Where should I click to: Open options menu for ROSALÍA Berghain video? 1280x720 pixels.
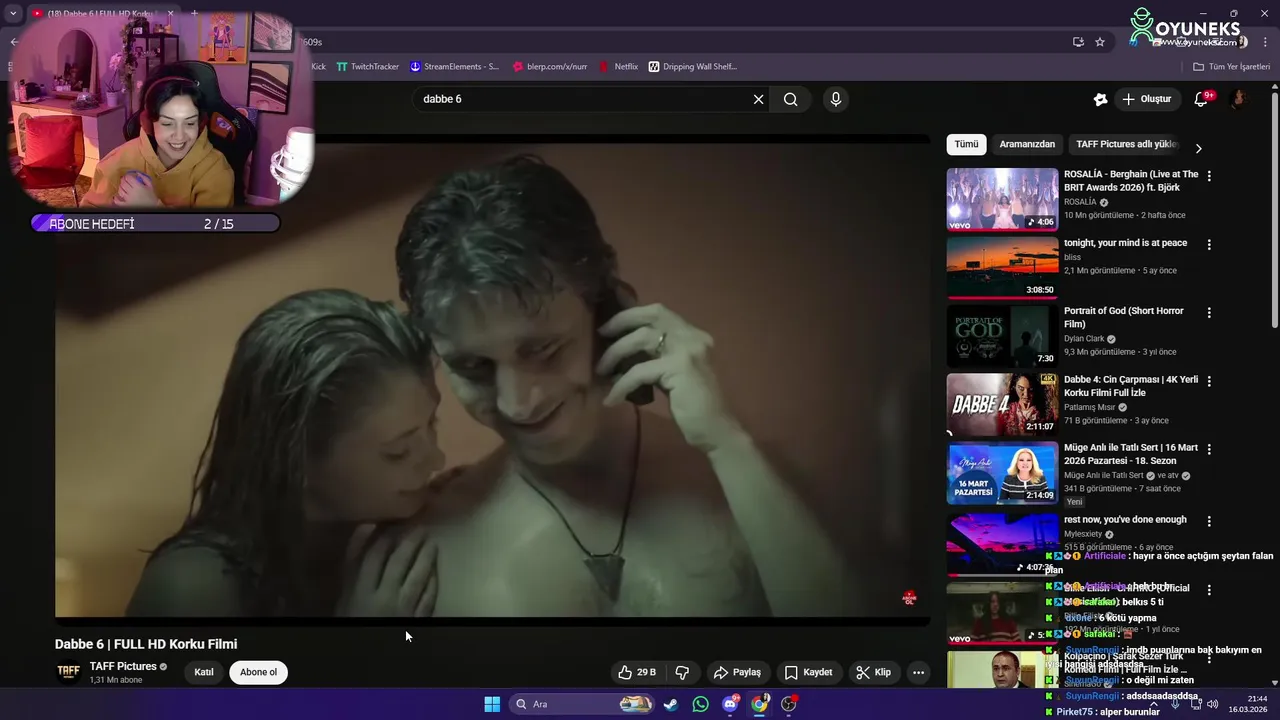click(1209, 176)
